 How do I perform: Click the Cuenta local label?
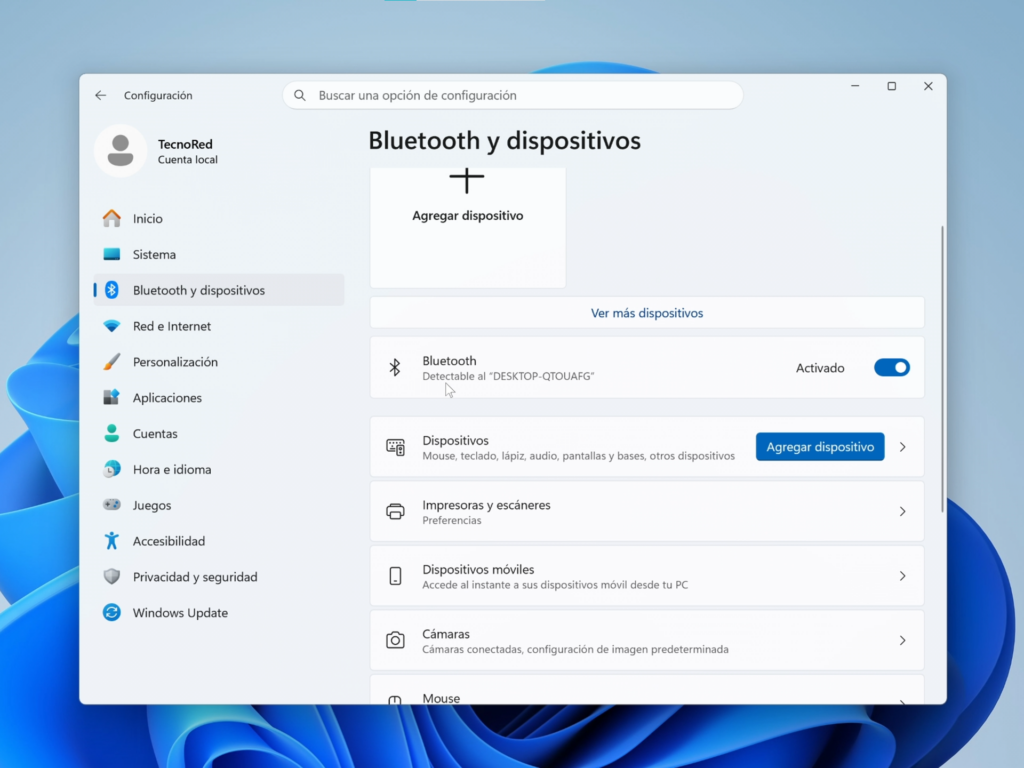tap(187, 159)
